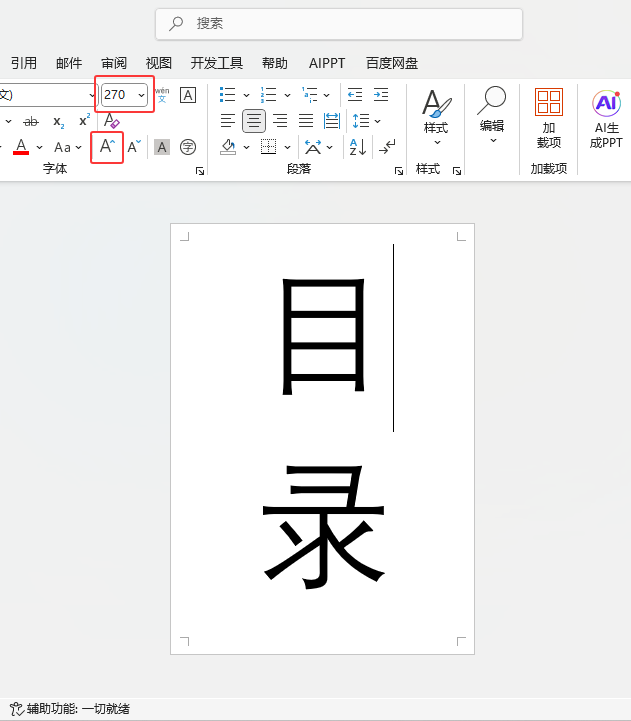Insert a bulleted list

click(228, 95)
